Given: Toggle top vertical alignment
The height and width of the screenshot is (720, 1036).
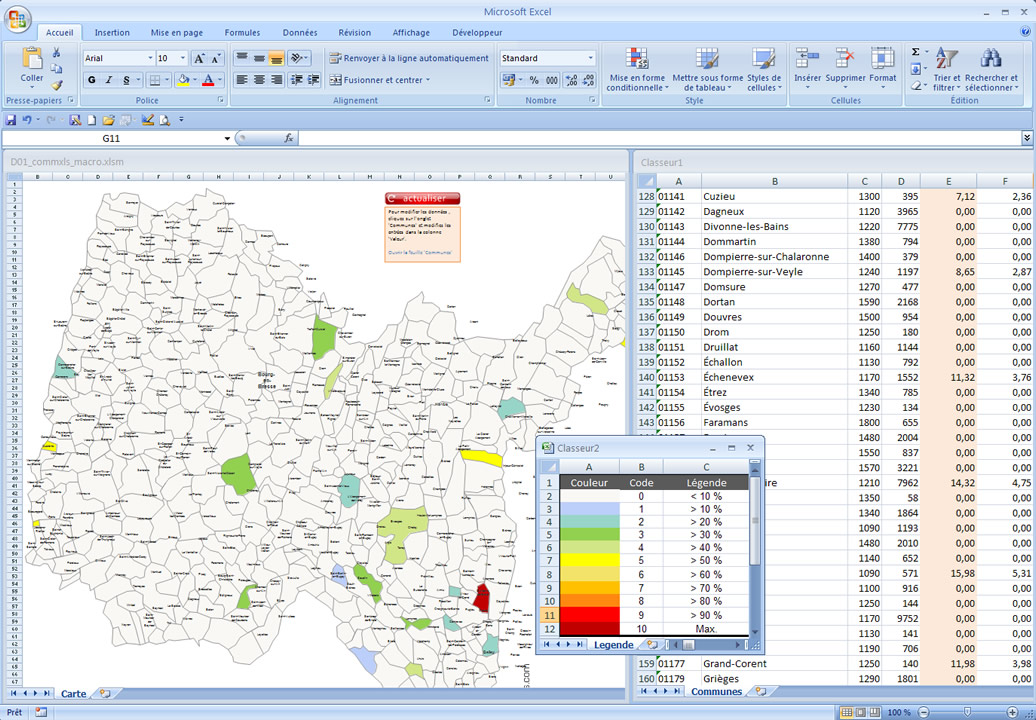Looking at the screenshot, I should pyautogui.click(x=242, y=58).
